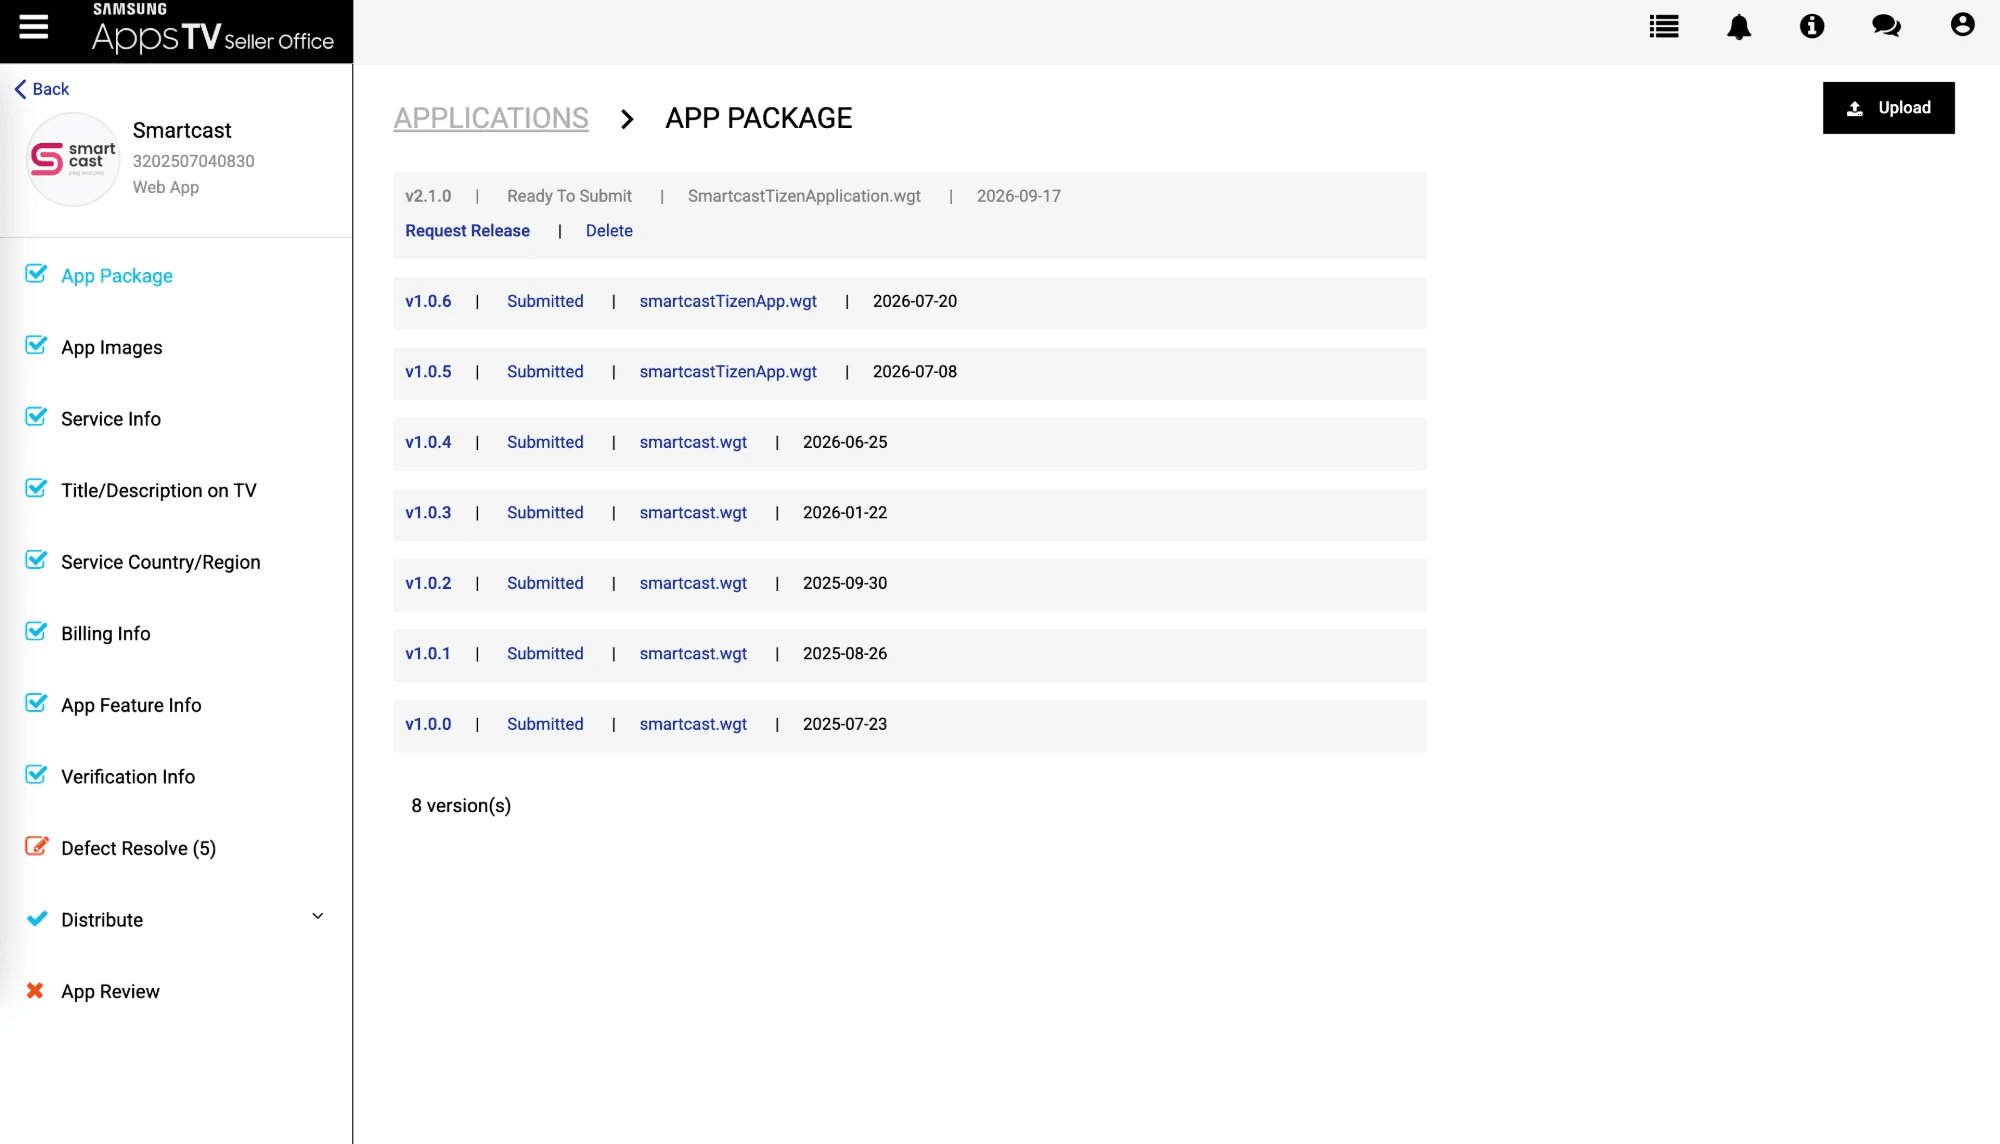The height and width of the screenshot is (1144, 2000).
Task: Open App Feature Info section
Action: pyautogui.click(x=131, y=705)
